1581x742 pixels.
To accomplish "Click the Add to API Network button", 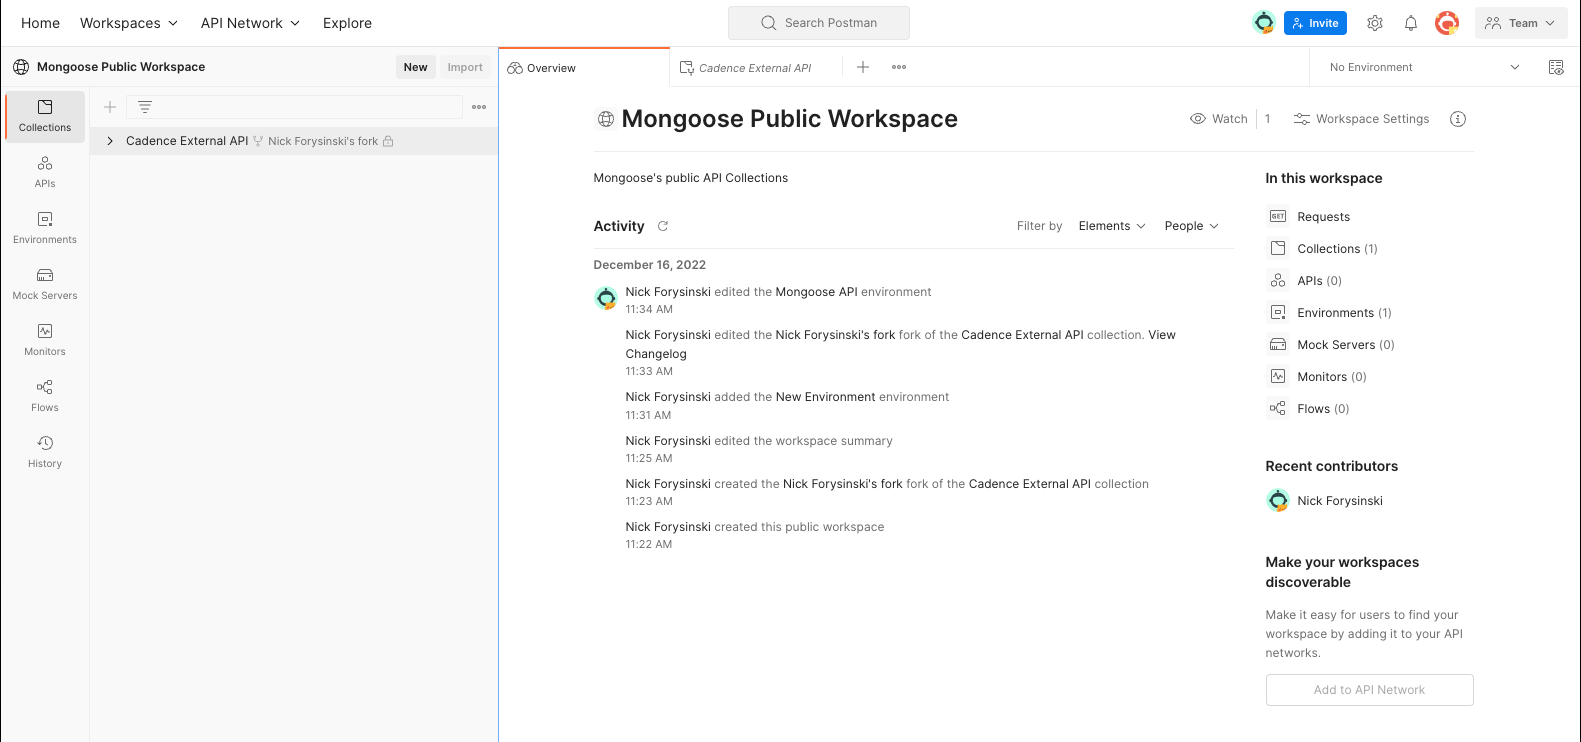I will coord(1369,690).
